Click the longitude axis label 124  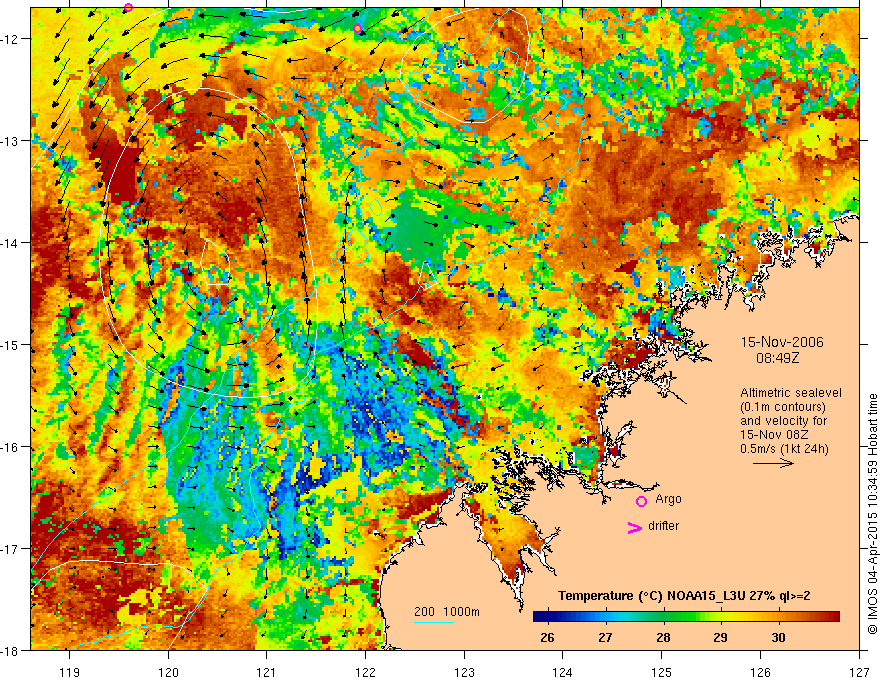tap(562, 672)
